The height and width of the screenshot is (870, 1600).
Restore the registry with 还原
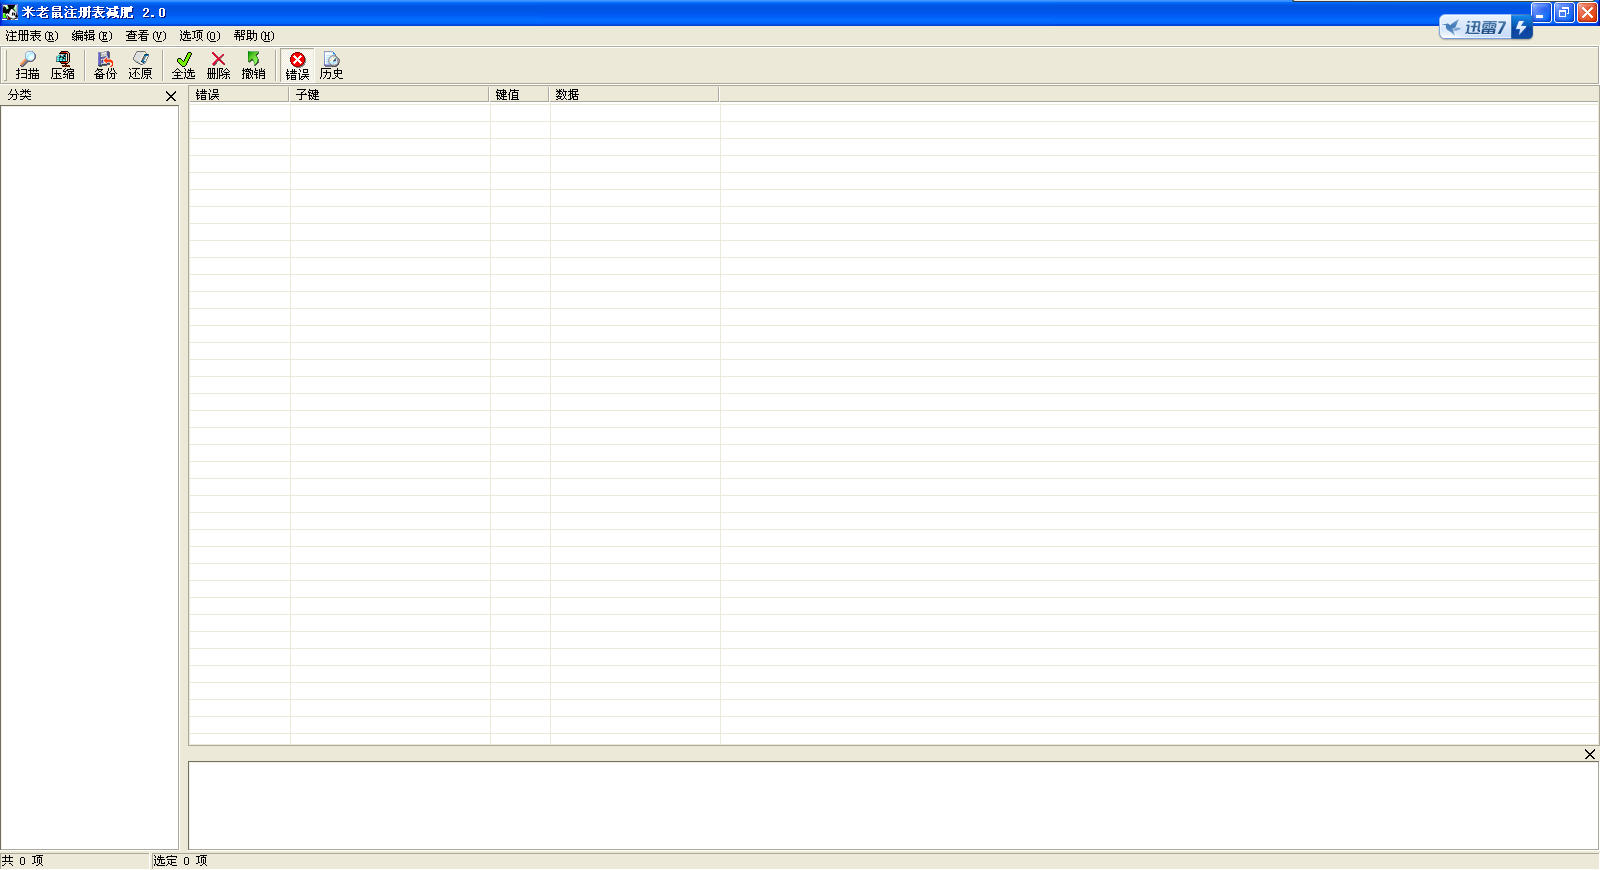[140, 66]
